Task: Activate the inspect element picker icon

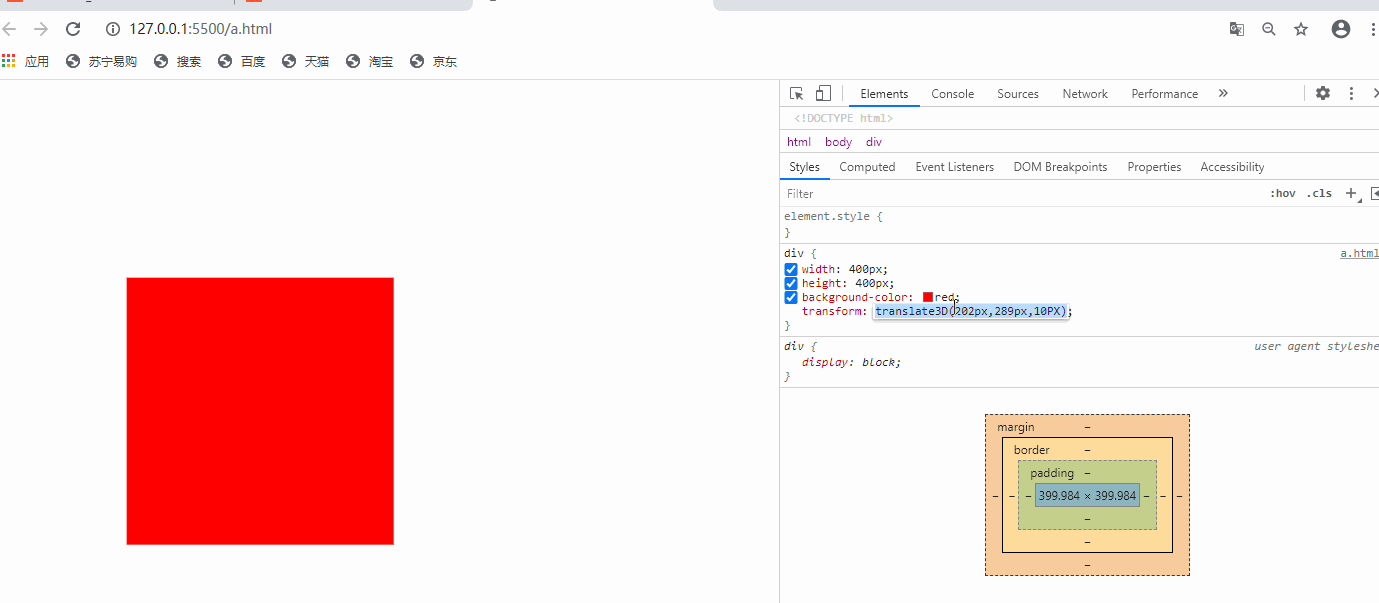Action: pos(797,94)
